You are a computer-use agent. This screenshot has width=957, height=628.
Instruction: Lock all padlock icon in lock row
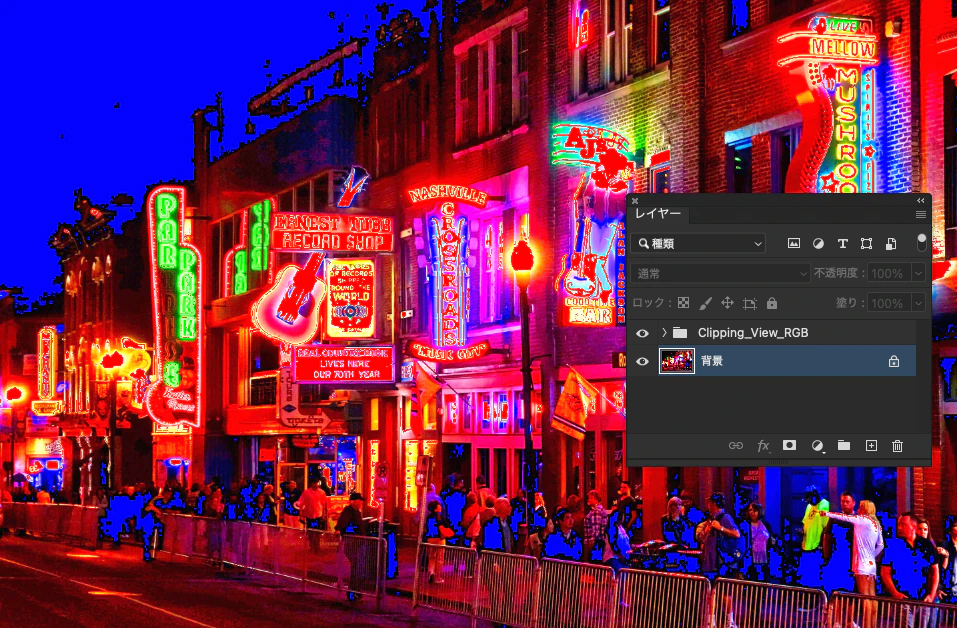[x=772, y=303]
